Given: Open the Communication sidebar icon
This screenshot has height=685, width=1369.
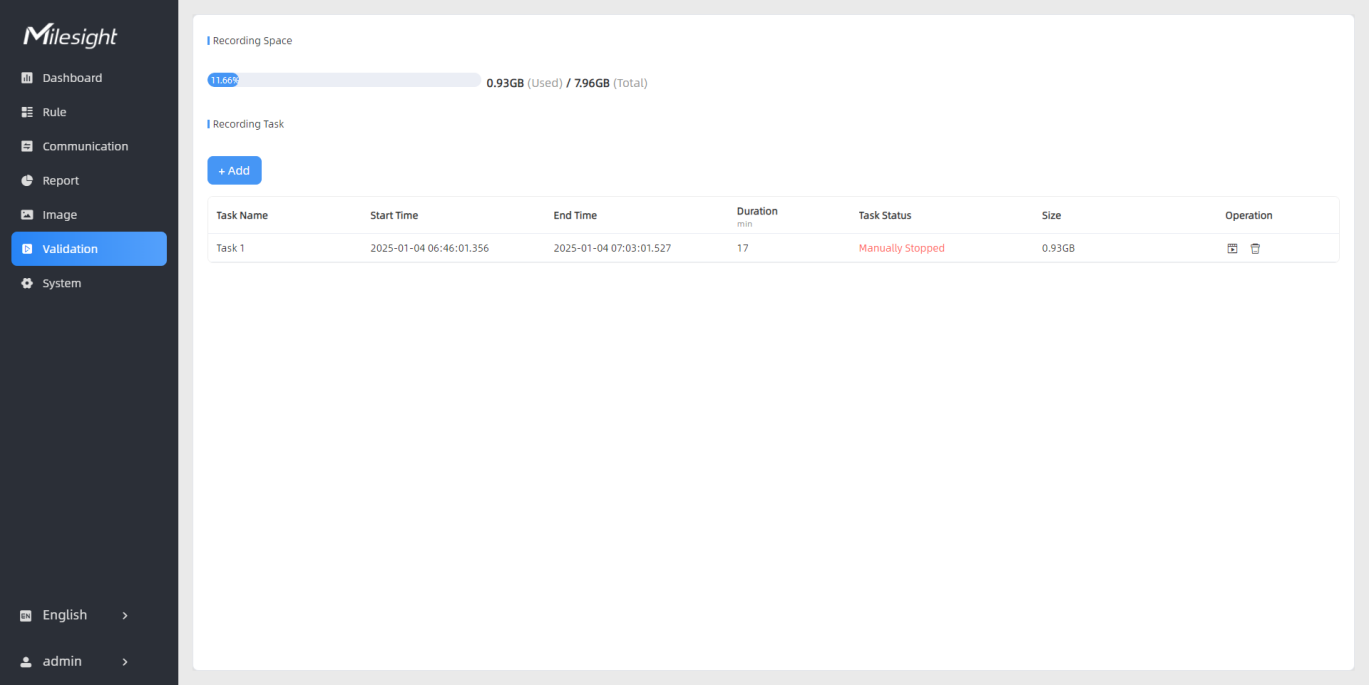Looking at the screenshot, I should (x=27, y=146).
